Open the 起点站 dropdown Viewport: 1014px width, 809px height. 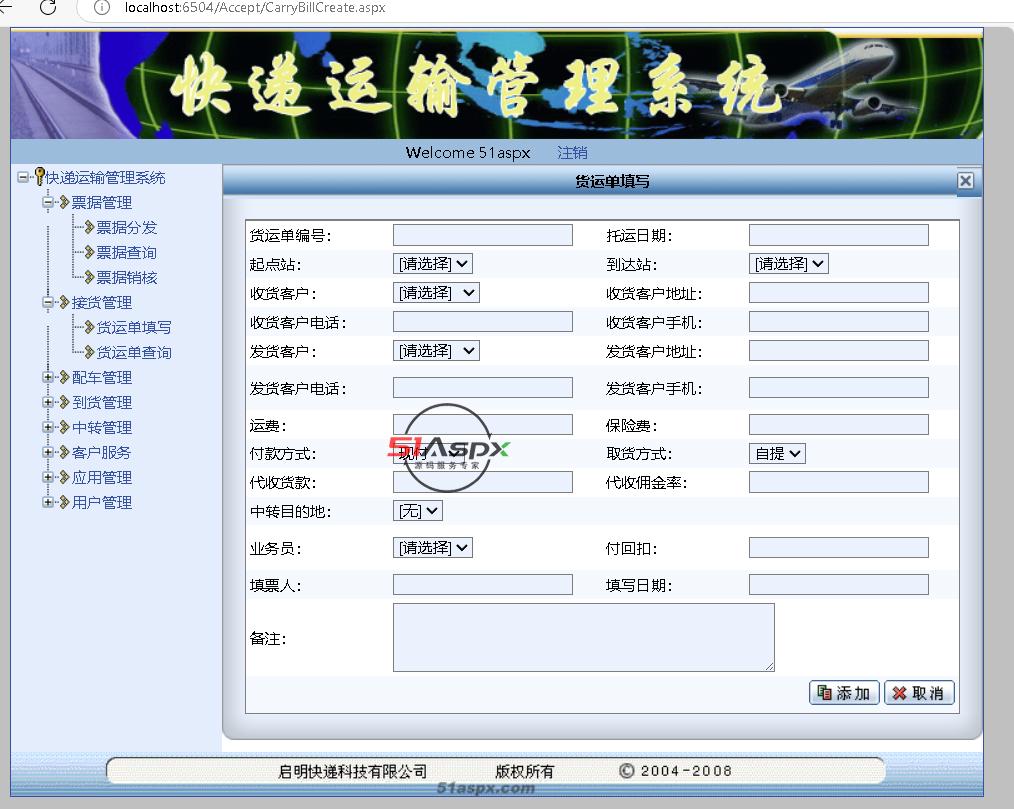point(433,264)
